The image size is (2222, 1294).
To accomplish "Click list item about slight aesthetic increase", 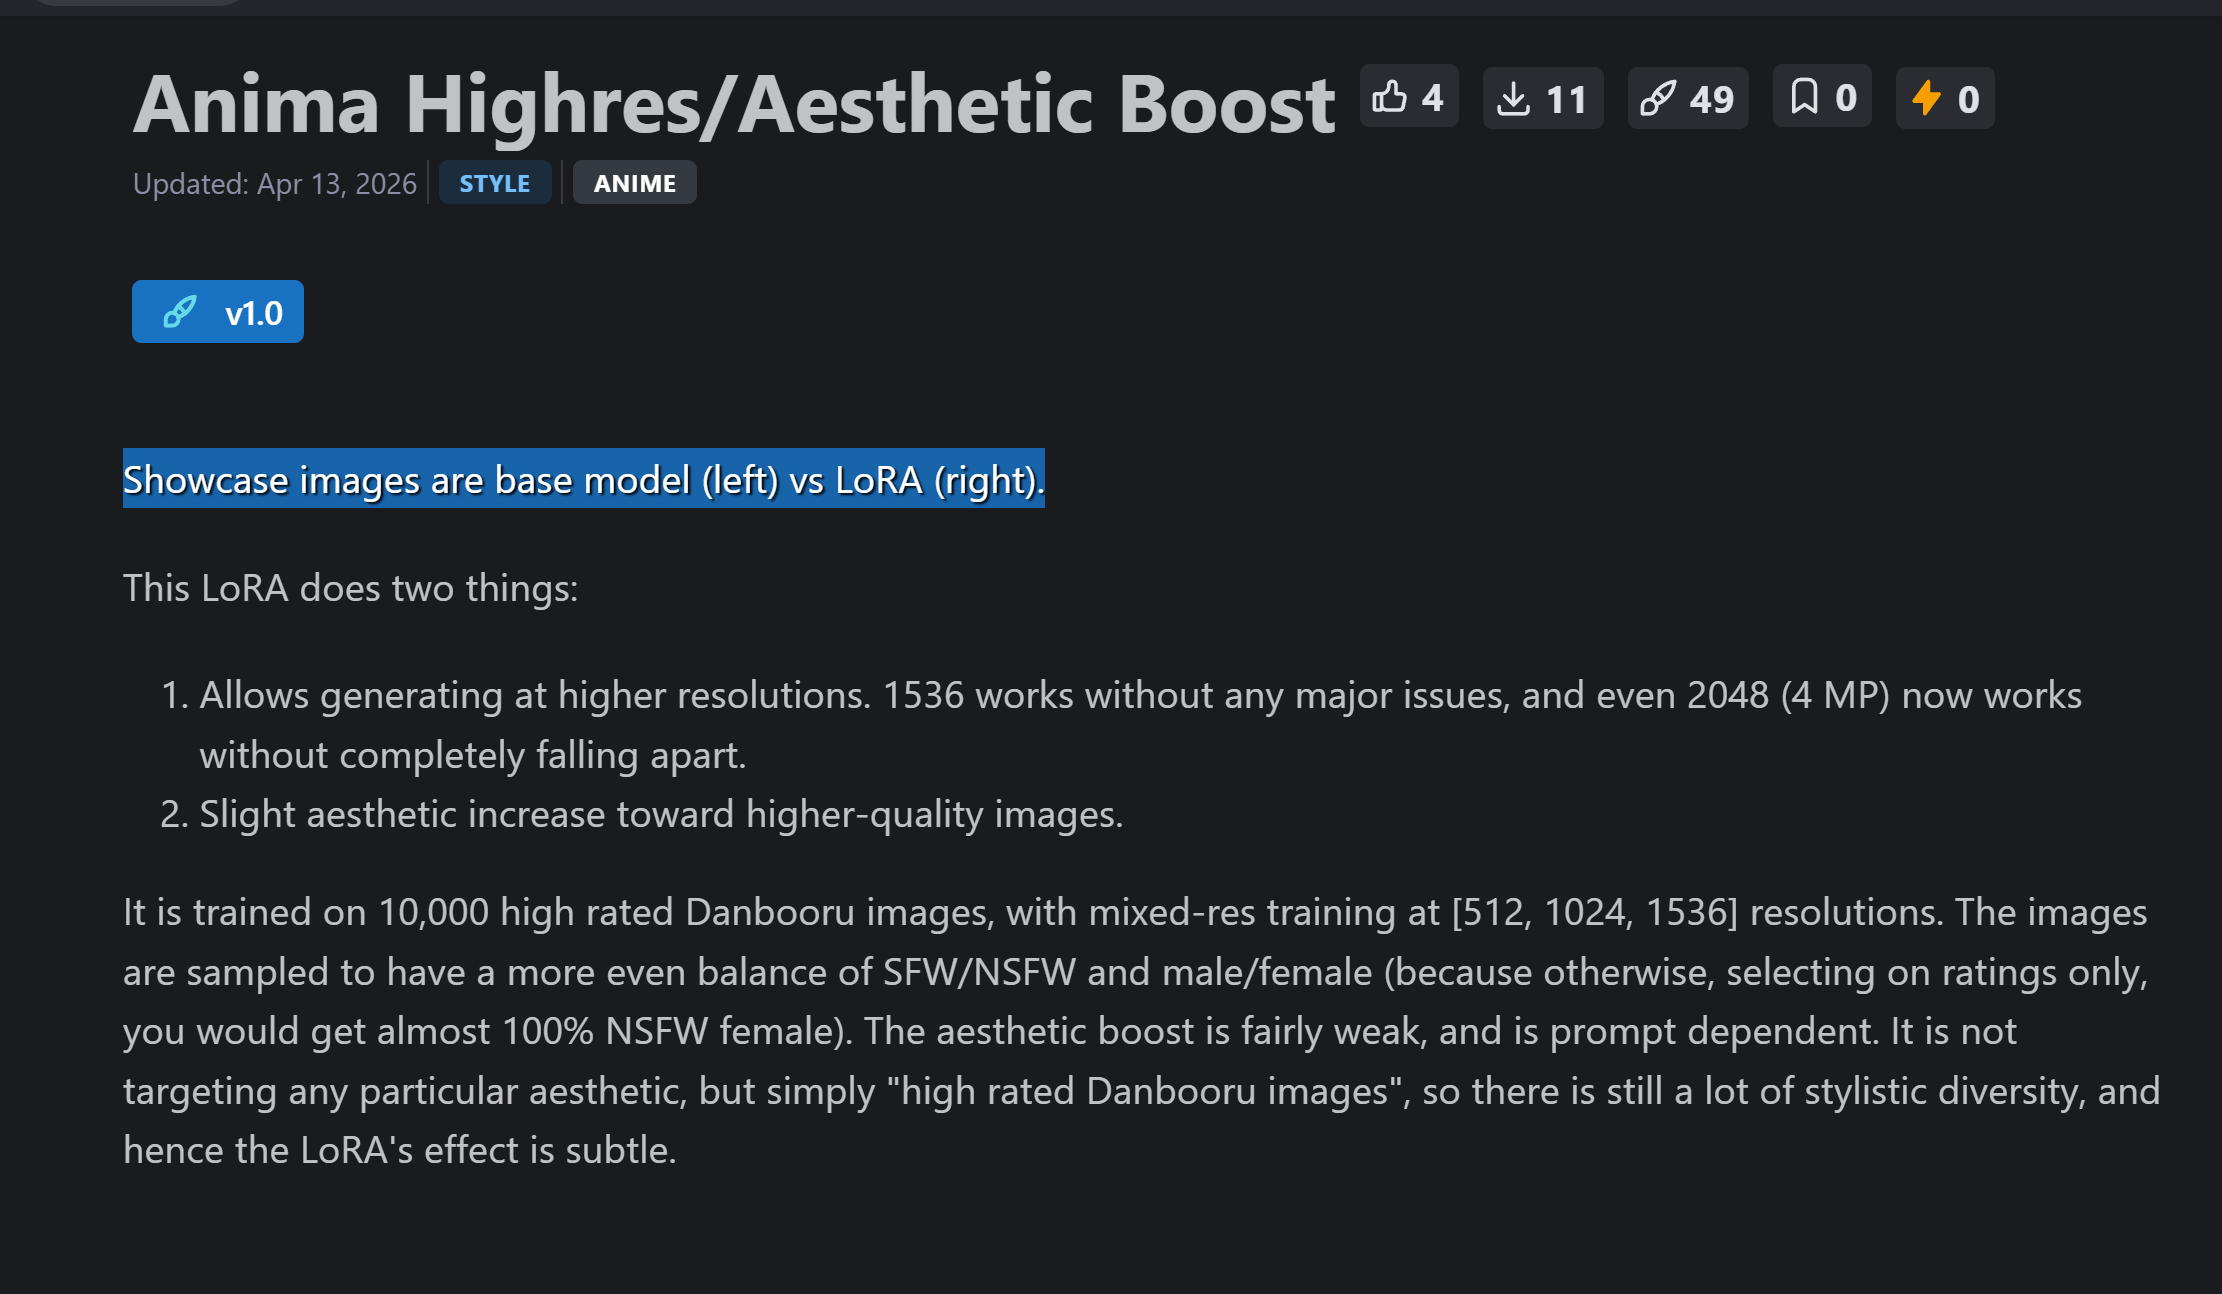I will coord(661,814).
